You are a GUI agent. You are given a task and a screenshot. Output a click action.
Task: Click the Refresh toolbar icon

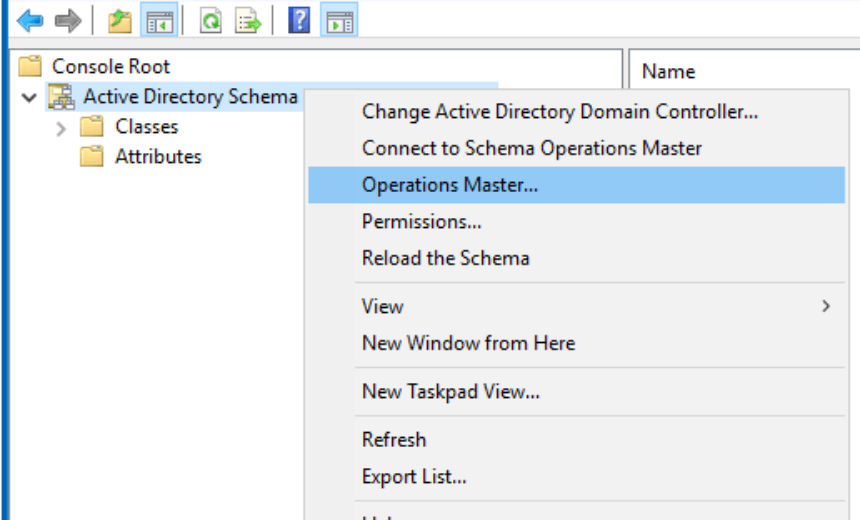click(x=211, y=21)
